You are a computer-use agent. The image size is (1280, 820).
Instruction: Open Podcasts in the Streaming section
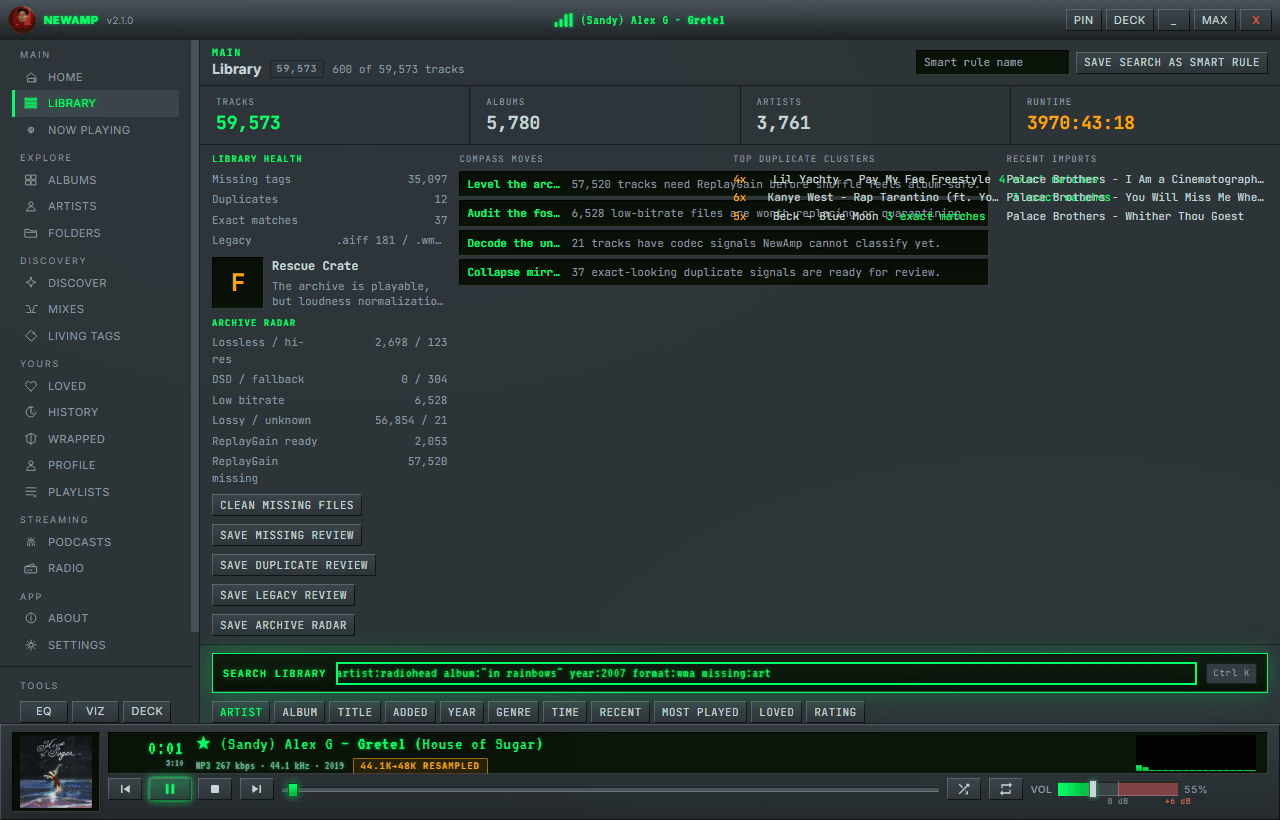click(x=96, y=542)
